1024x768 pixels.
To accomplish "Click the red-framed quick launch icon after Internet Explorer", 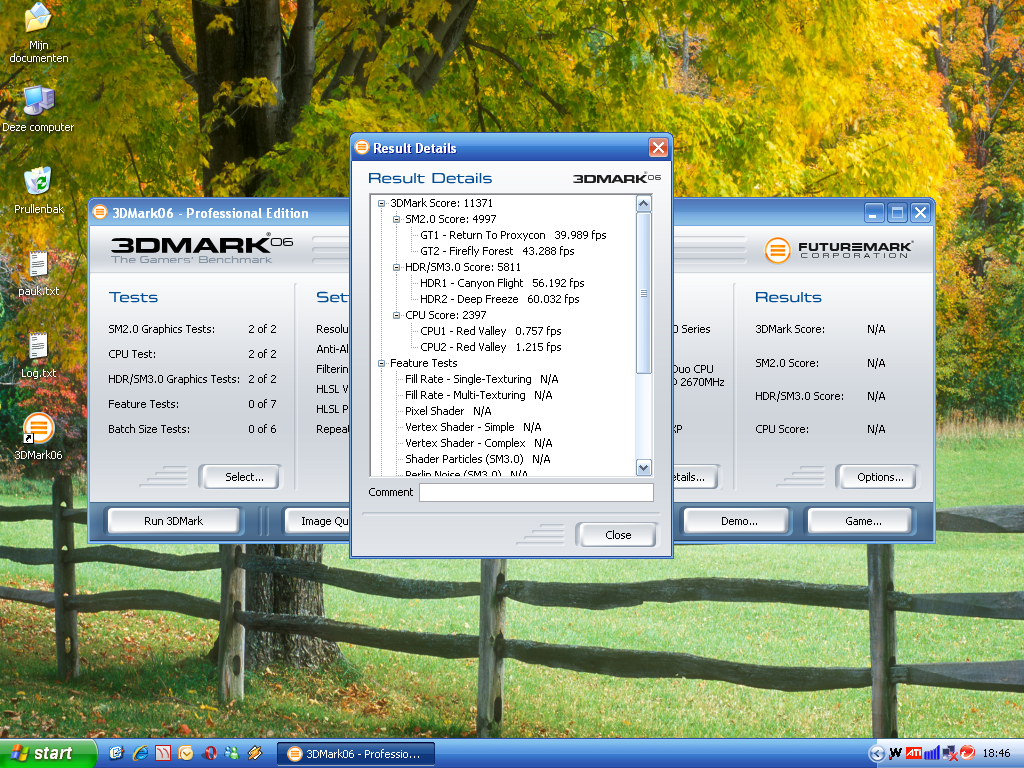I will pyautogui.click(x=163, y=754).
